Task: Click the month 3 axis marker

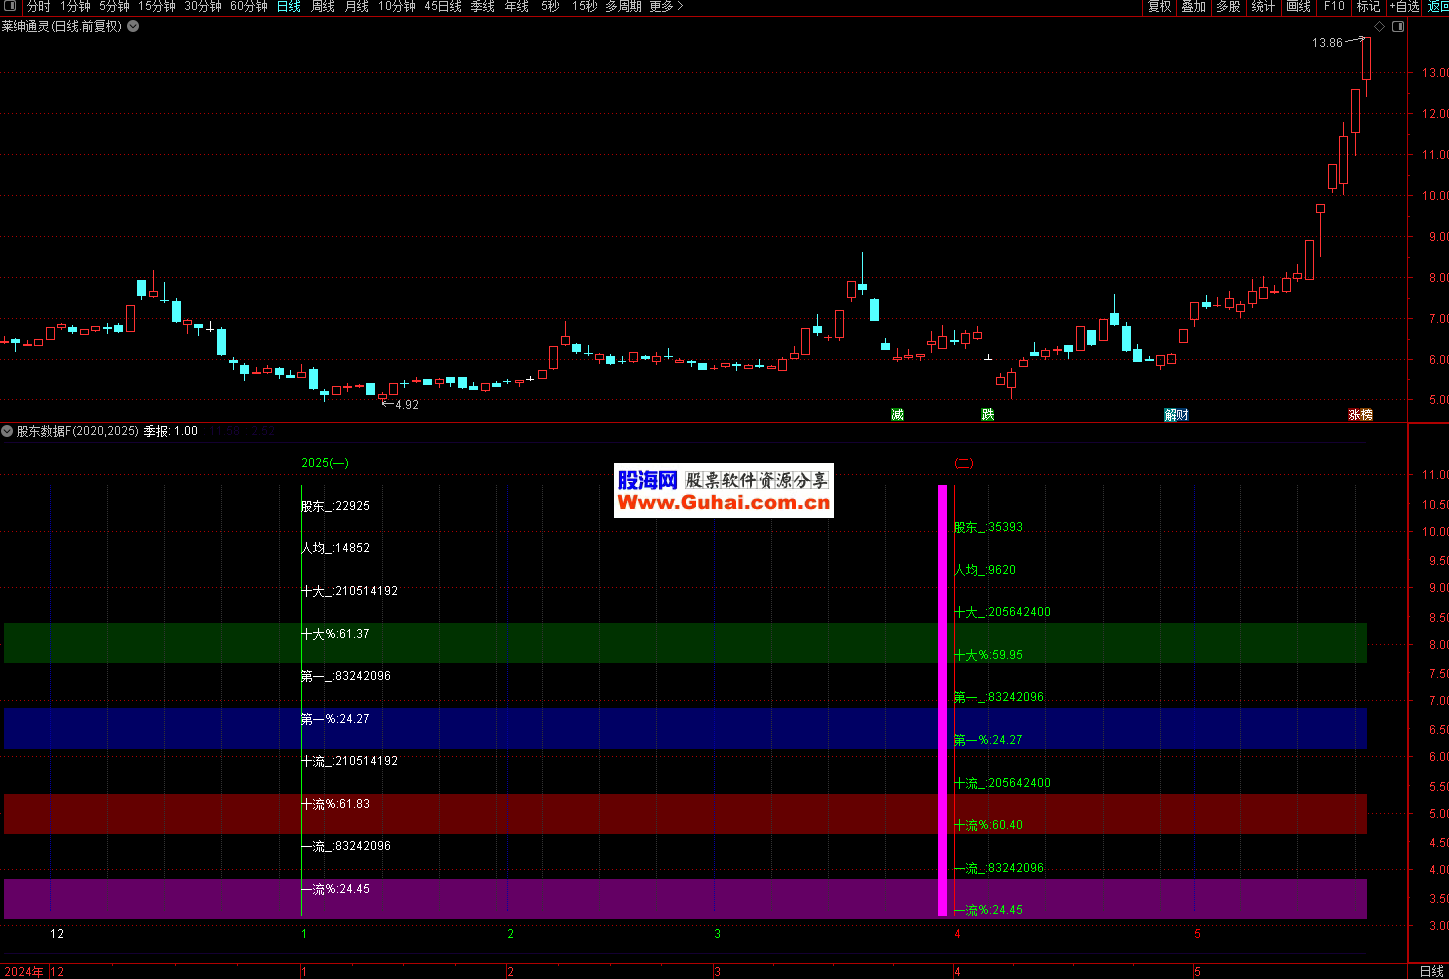Action: [718, 934]
